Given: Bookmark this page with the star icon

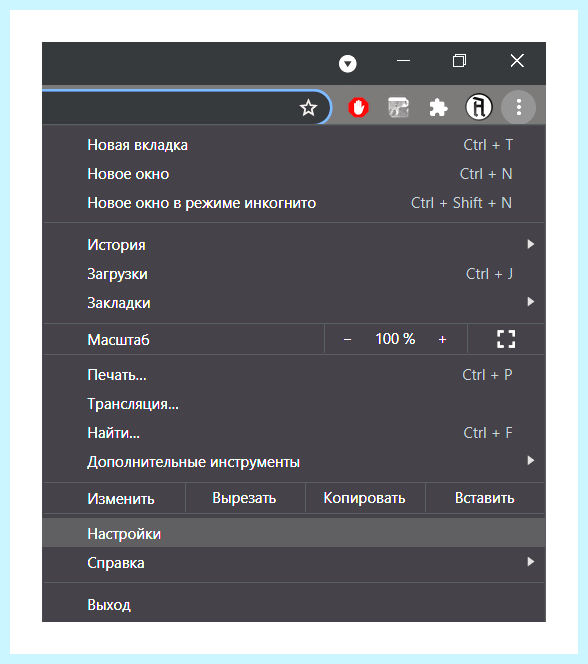Looking at the screenshot, I should click(x=308, y=108).
